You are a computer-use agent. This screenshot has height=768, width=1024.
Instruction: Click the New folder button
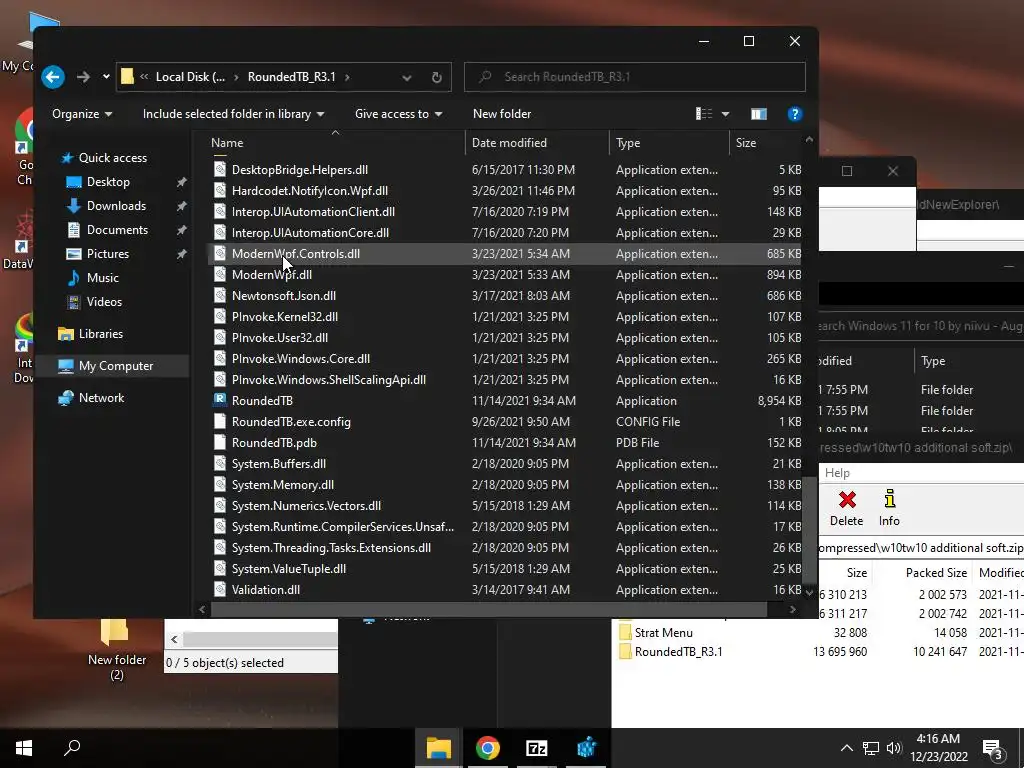tap(502, 114)
